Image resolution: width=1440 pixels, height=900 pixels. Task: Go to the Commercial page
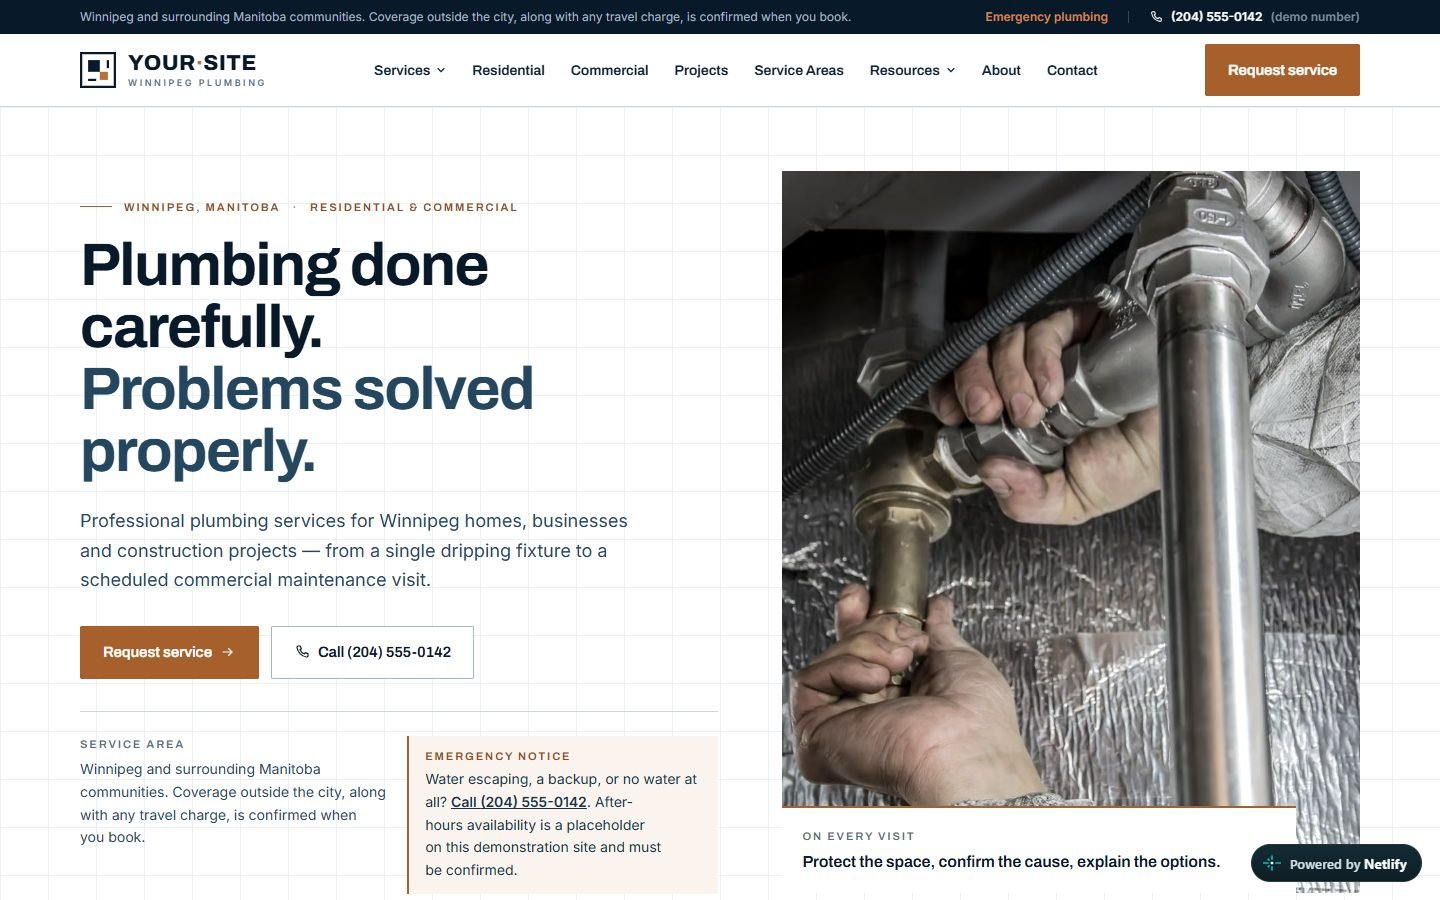coord(609,70)
